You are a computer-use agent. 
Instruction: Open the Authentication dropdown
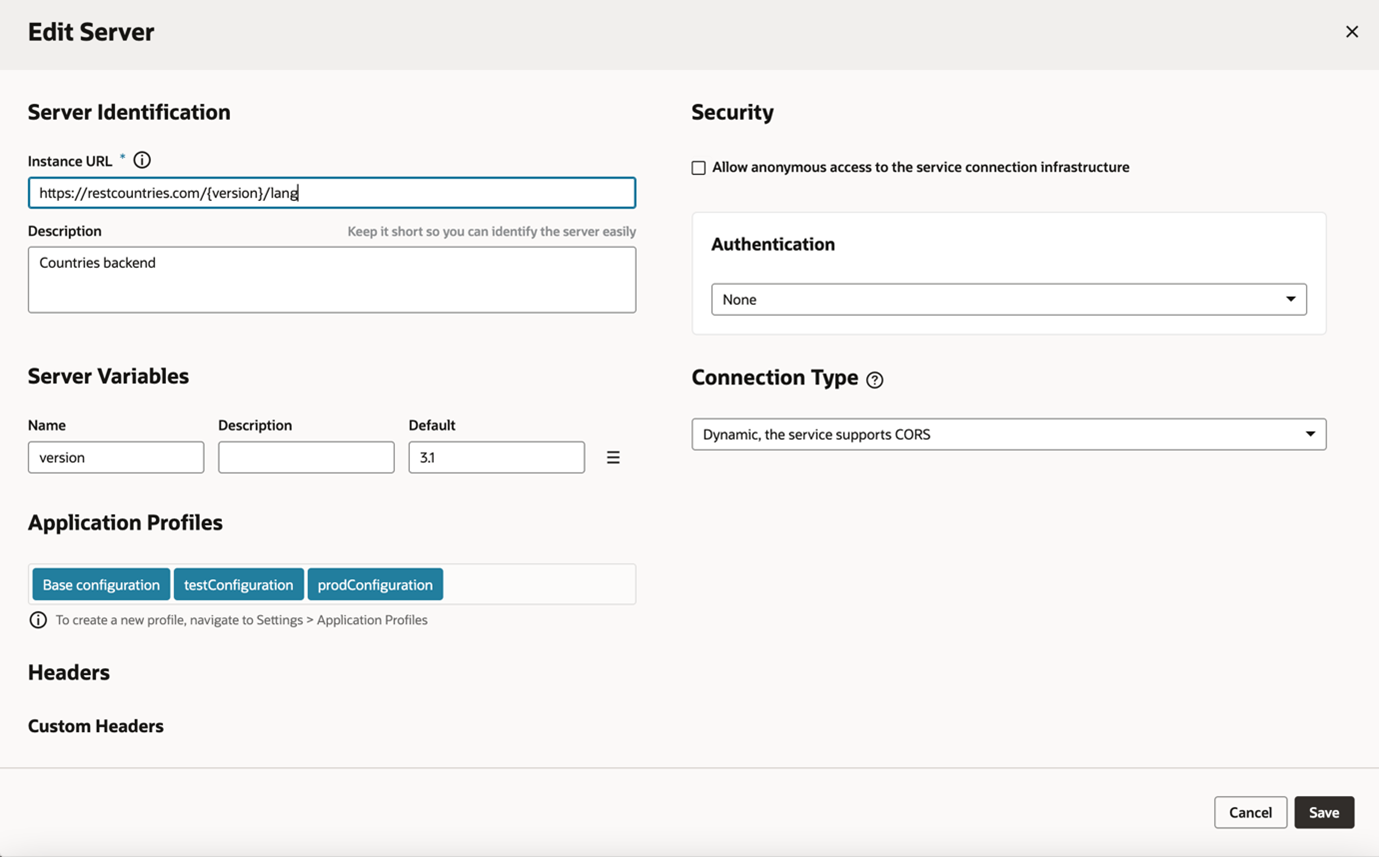1009,299
